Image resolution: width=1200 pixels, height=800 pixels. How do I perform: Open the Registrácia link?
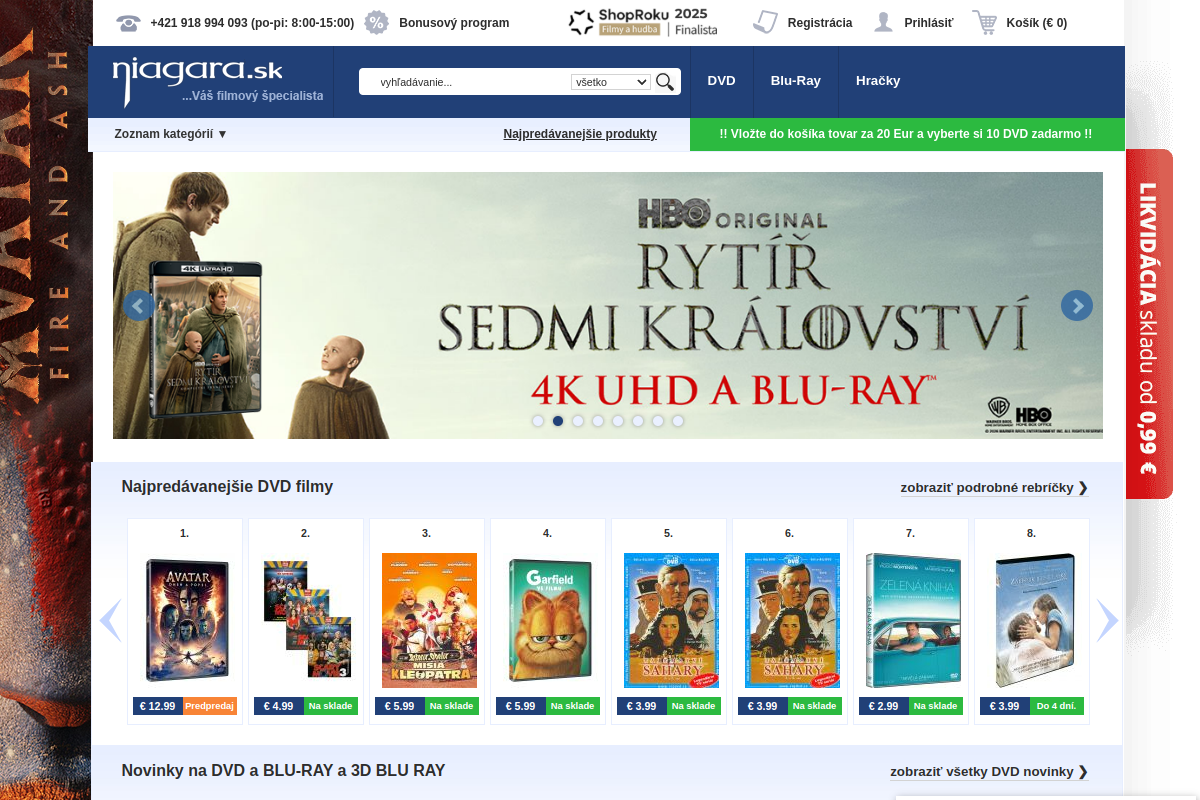click(820, 23)
